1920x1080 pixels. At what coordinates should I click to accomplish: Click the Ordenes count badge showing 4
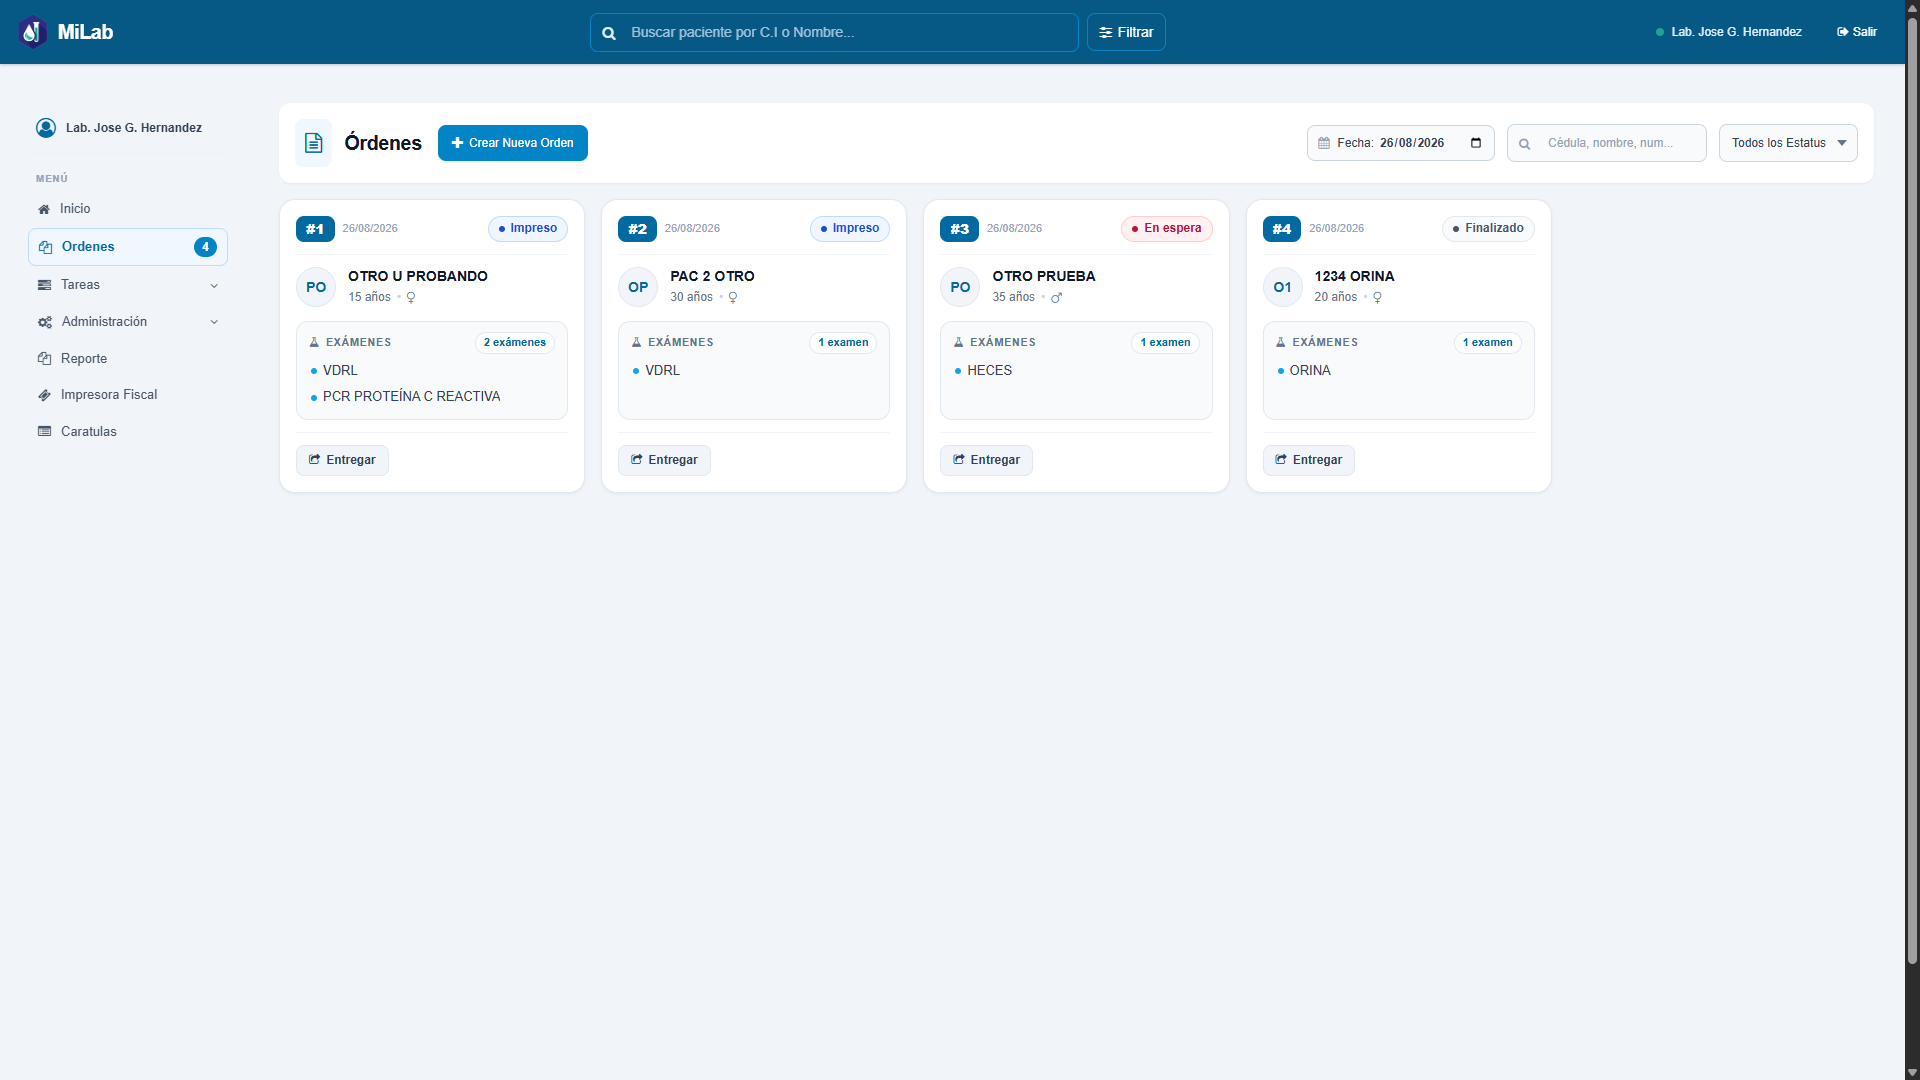click(205, 247)
